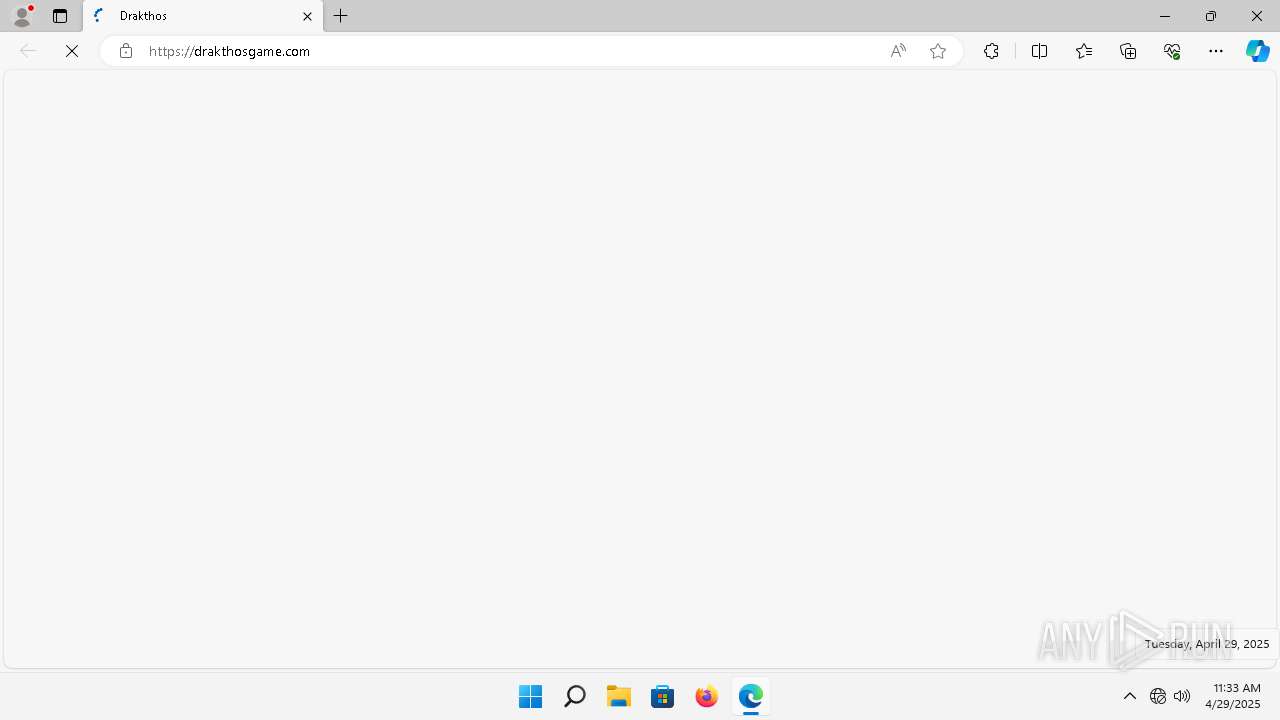View site information lock icon
The image size is (1280, 720).
point(125,51)
